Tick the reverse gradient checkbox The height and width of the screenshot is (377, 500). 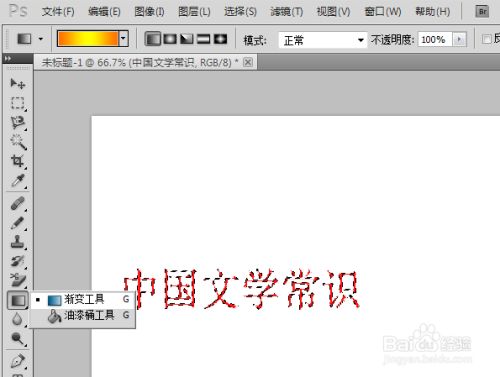pyautogui.click(x=486, y=39)
